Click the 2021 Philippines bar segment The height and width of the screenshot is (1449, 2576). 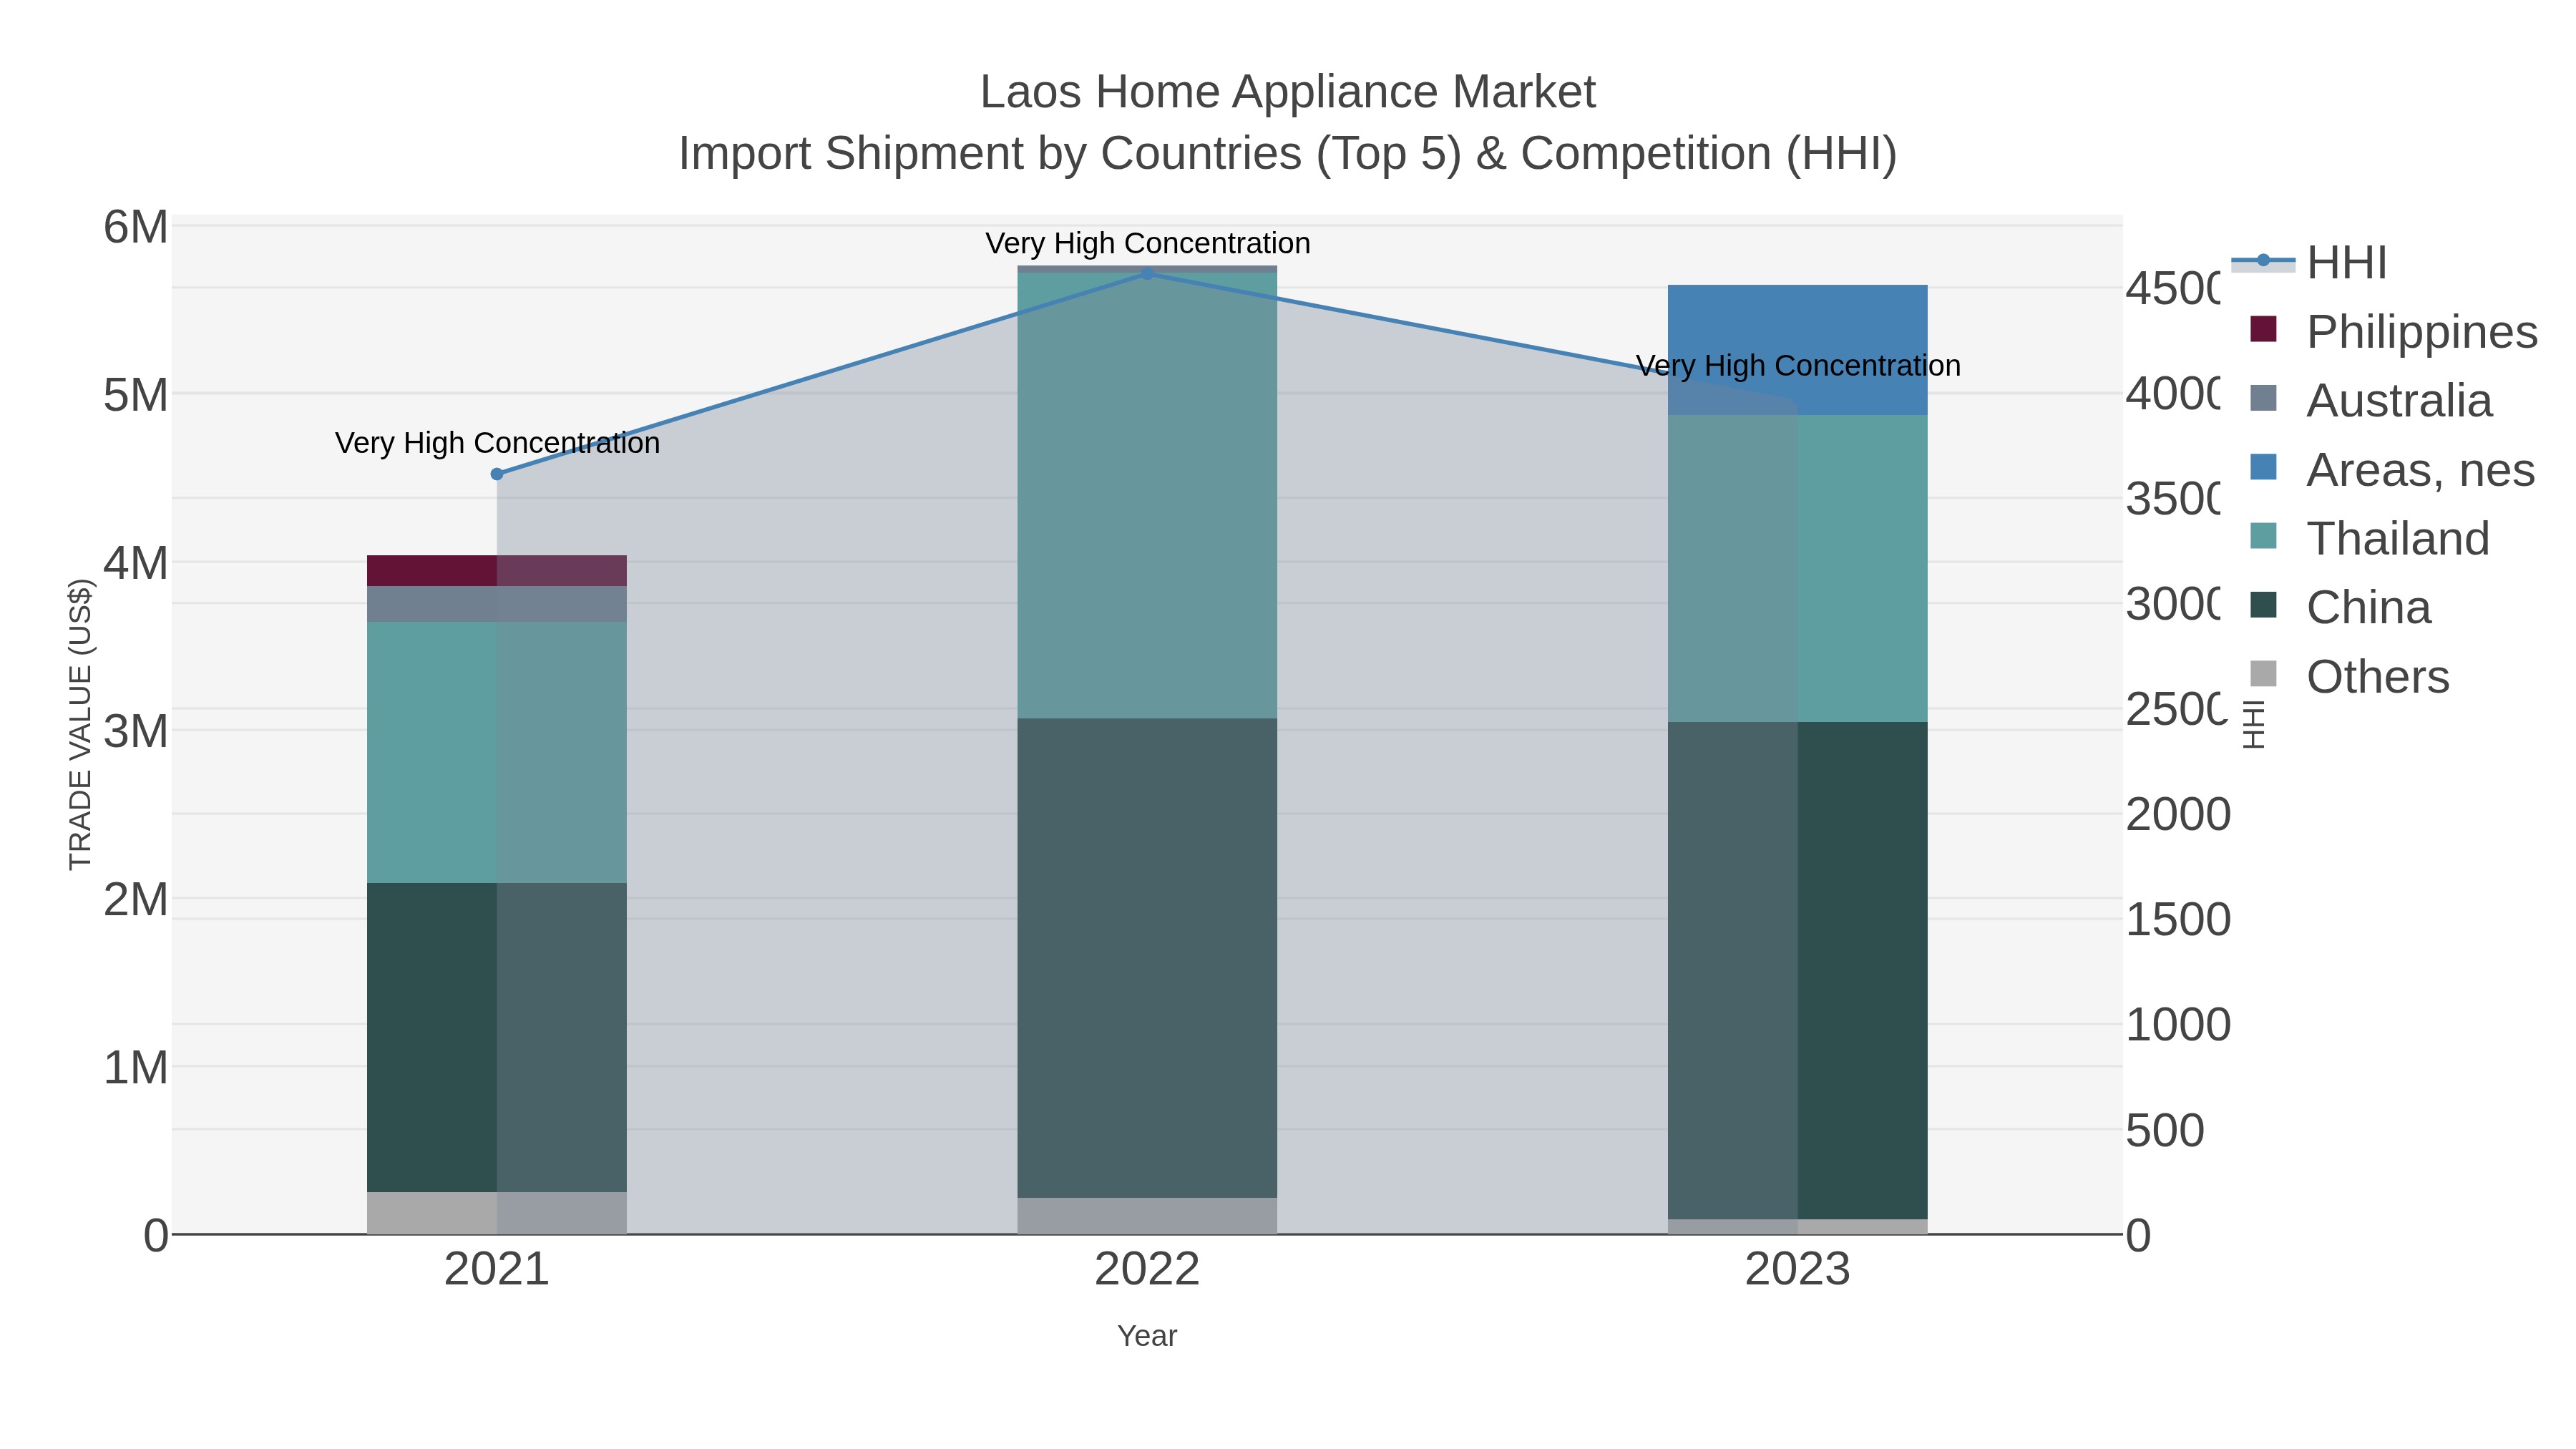tap(497, 571)
